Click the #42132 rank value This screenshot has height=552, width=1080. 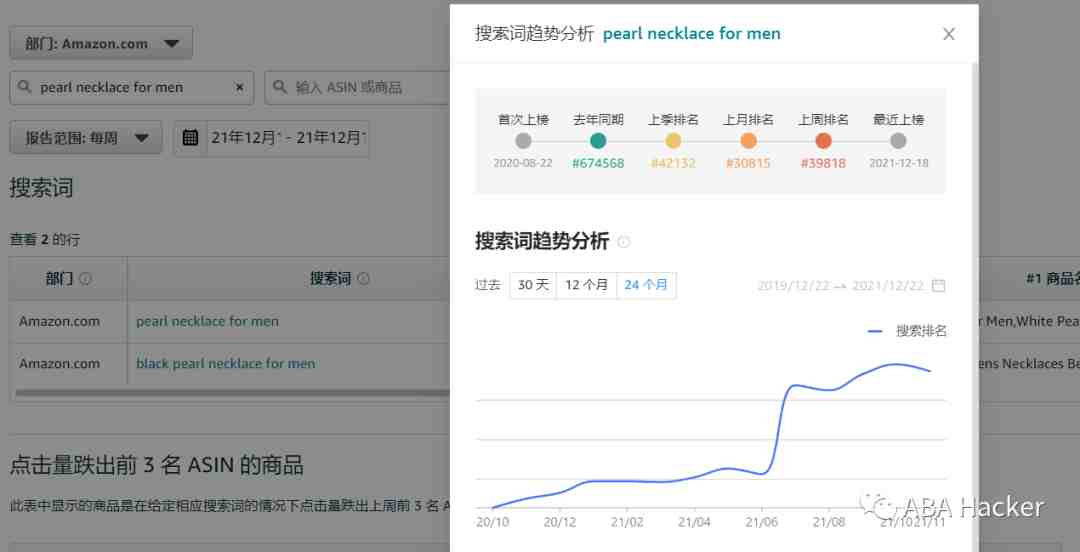point(674,163)
